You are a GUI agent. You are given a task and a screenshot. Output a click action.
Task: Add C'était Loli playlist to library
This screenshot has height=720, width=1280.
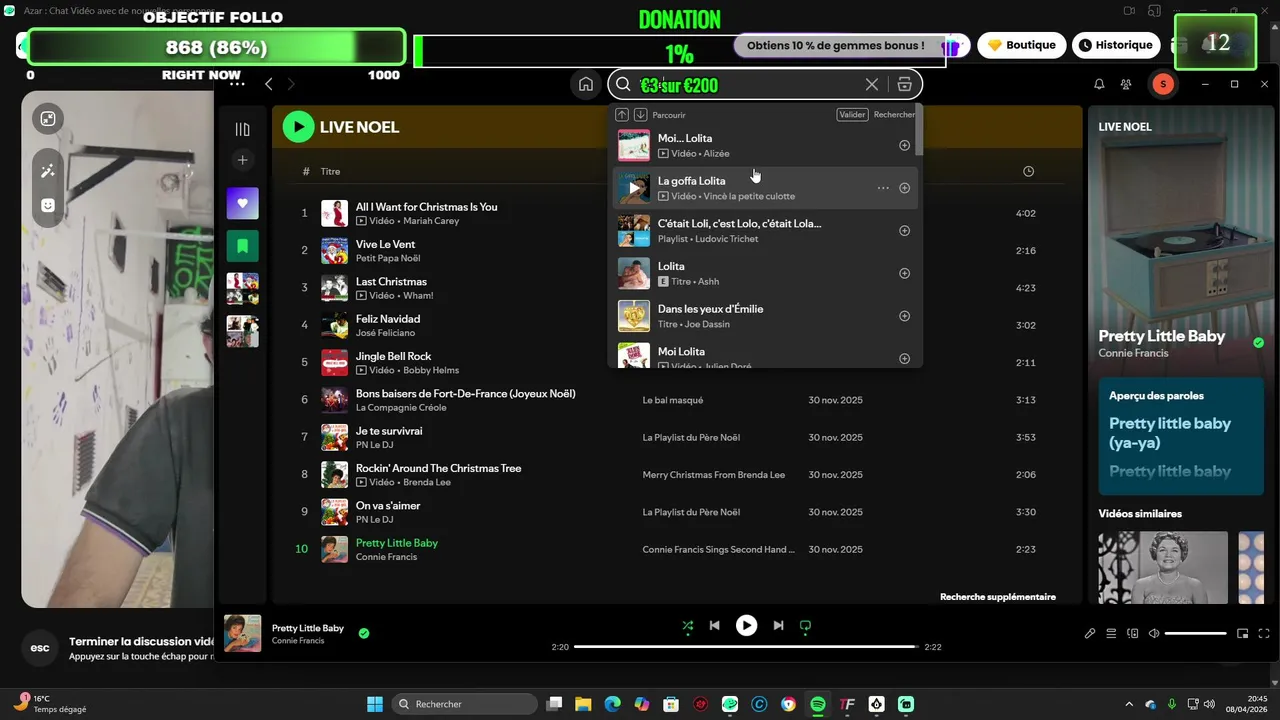[x=904, y=231]
